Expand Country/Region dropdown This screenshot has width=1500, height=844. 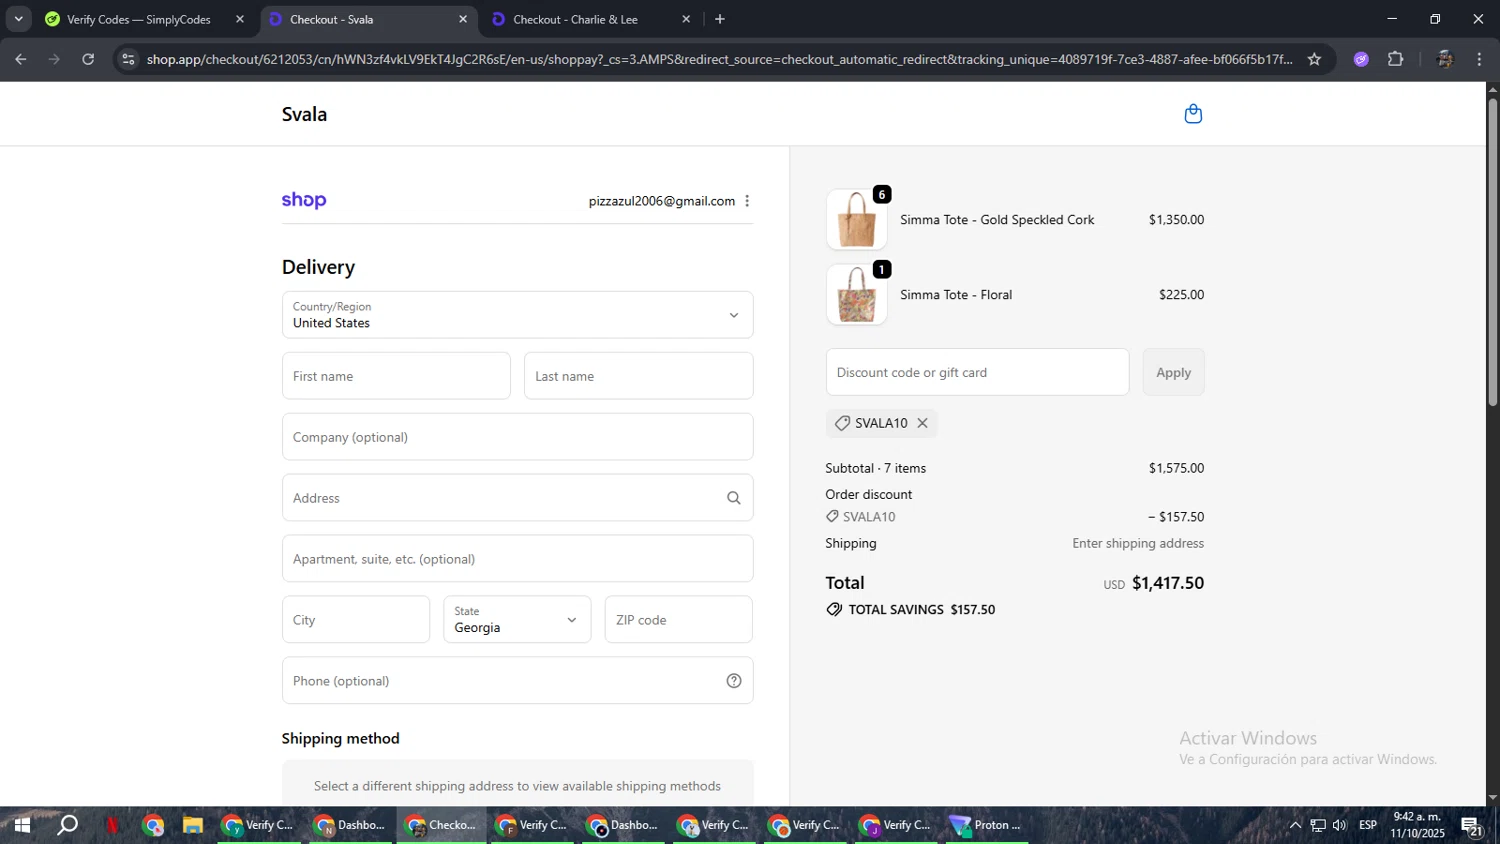[x=517, y=315]
